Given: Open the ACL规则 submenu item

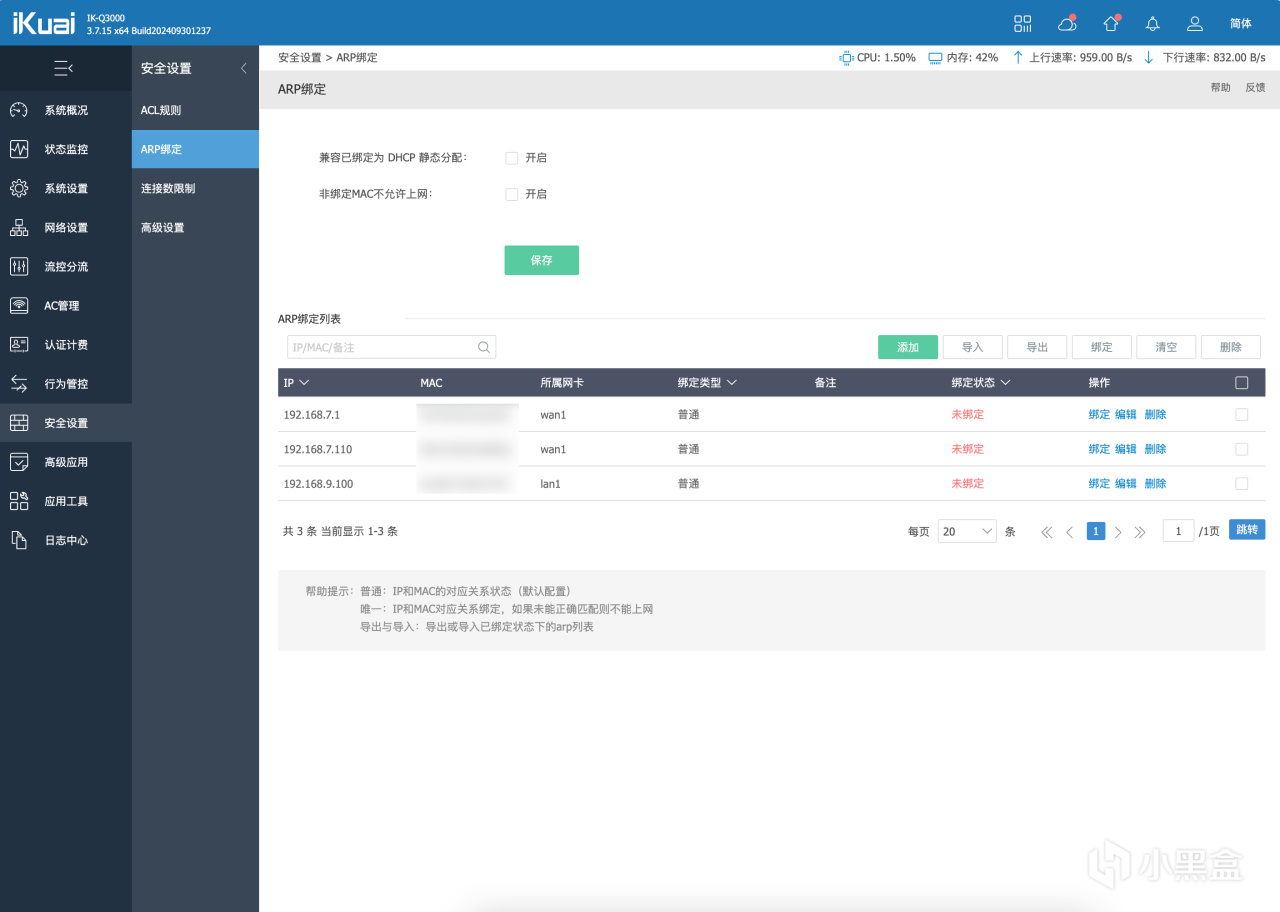Looking at the screenshot, I should click(195, 110).
